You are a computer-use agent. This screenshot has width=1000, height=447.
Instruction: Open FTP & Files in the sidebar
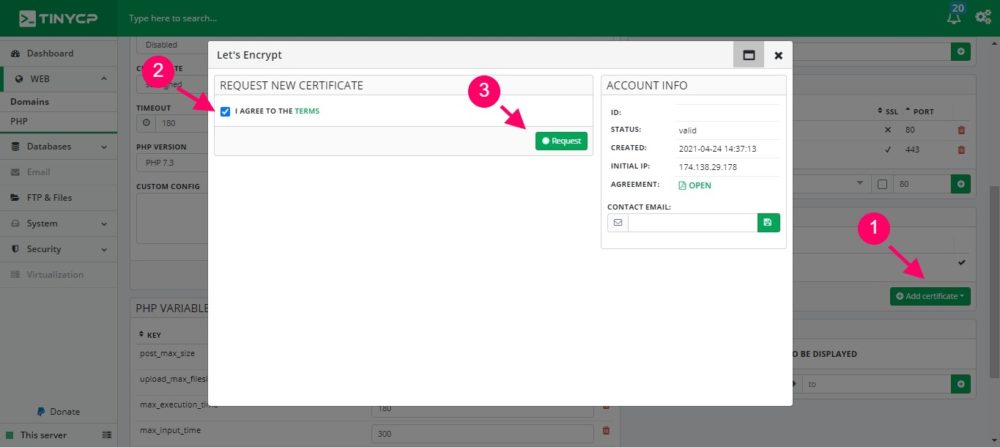[x=49, y=198]
